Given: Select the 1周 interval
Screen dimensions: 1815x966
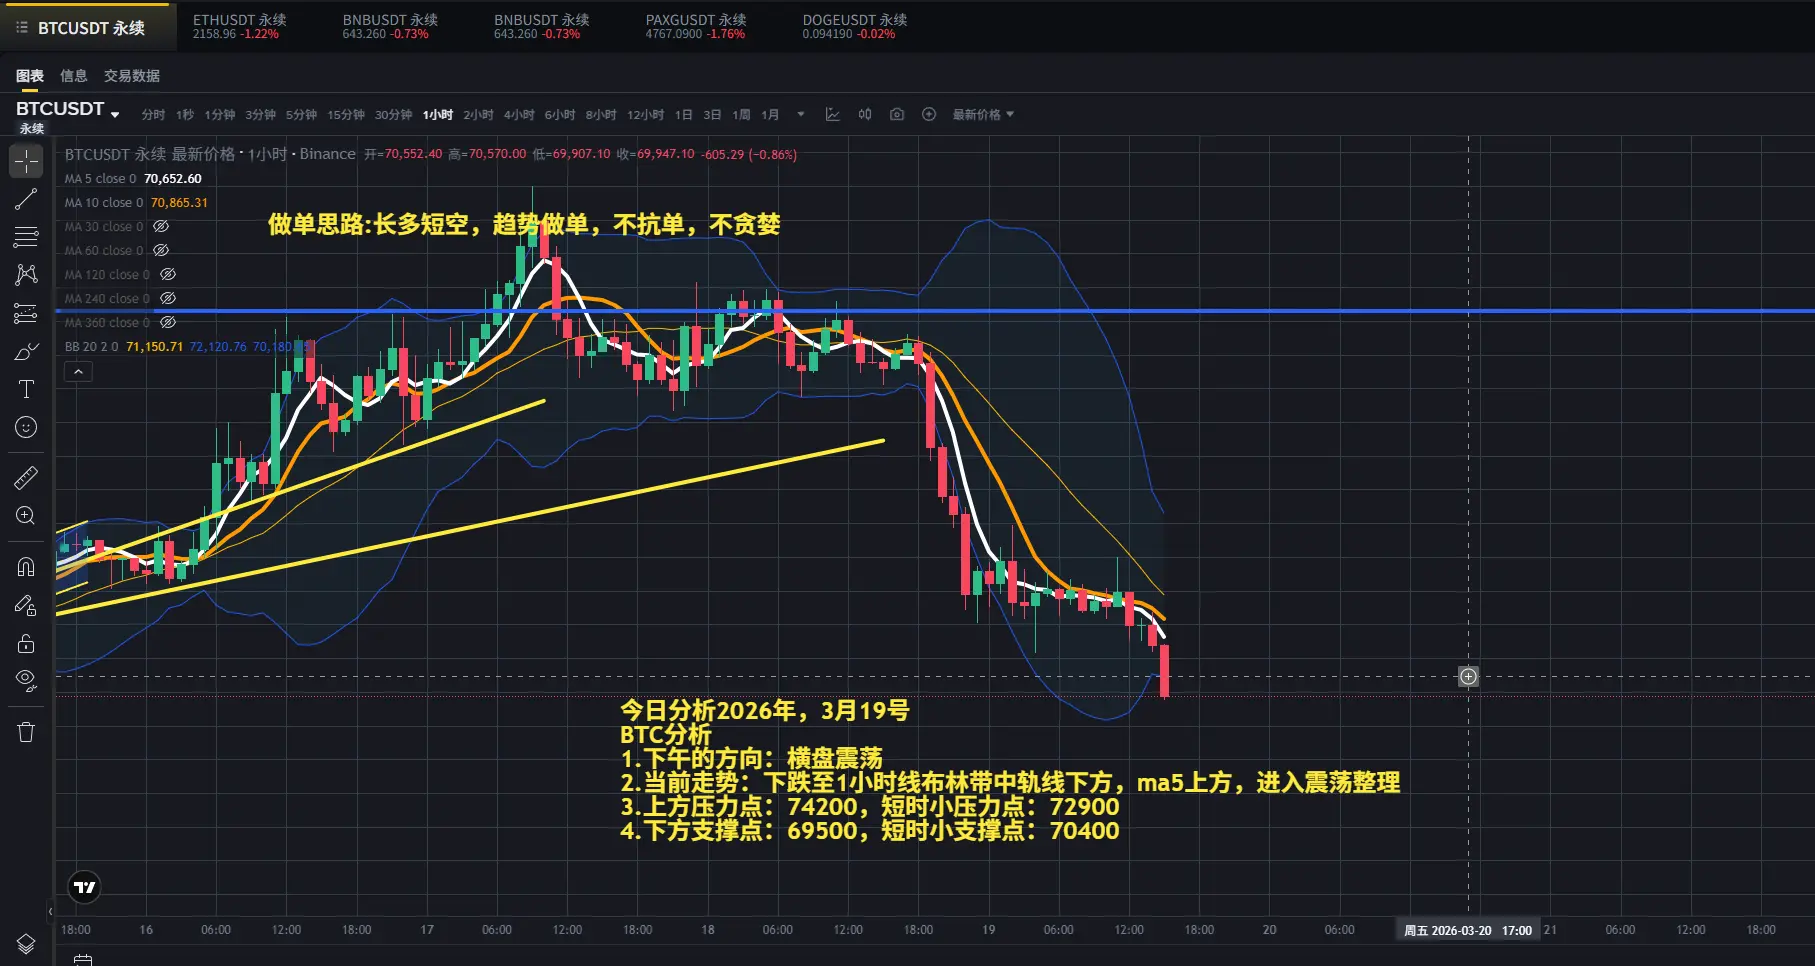Looking at the screenshot, I should pos(741,115).
